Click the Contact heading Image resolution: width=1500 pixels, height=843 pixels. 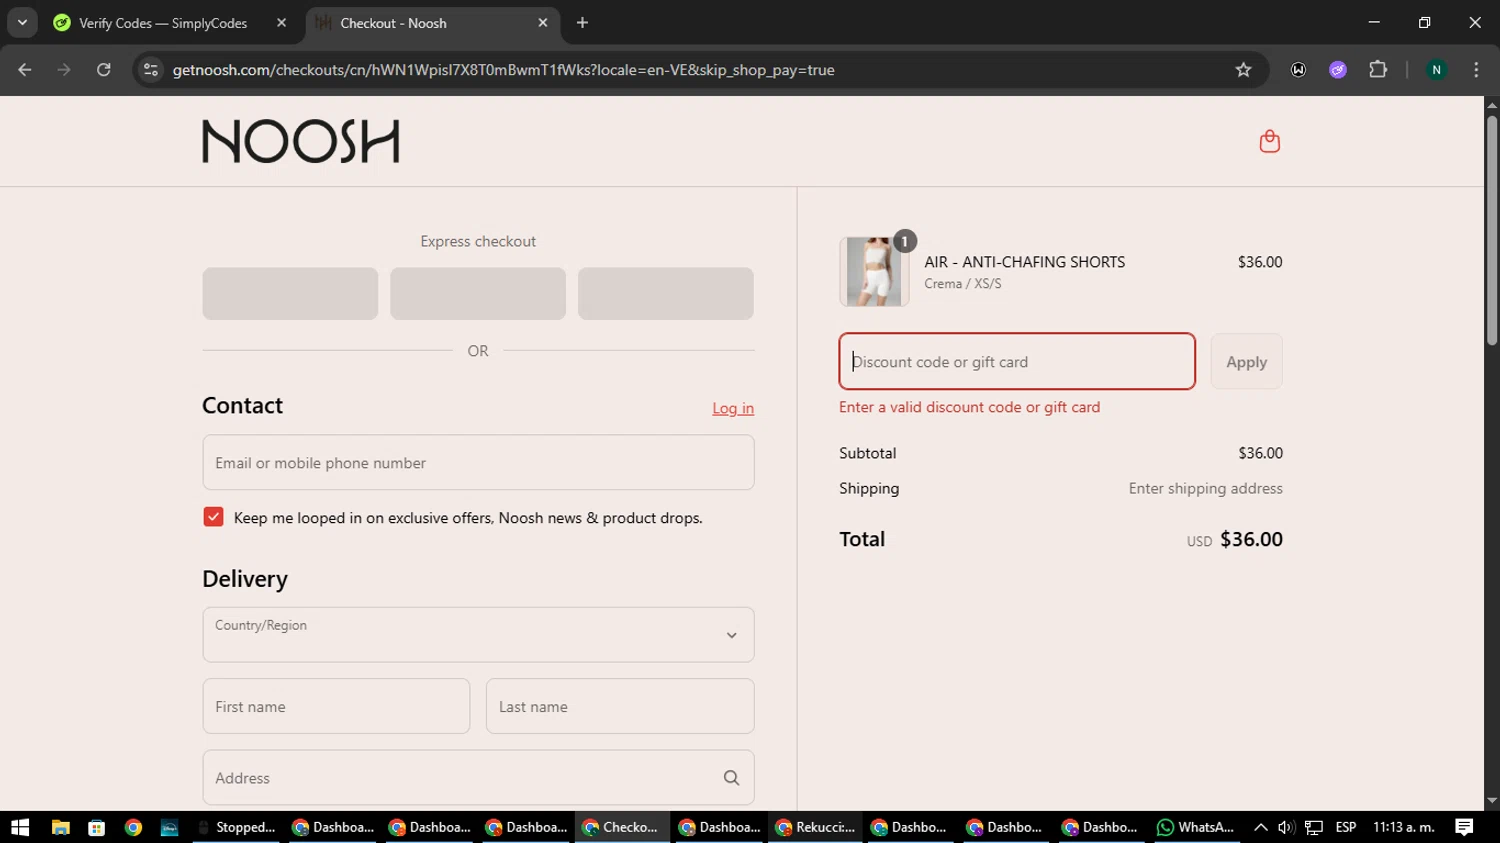coord(242,405)
